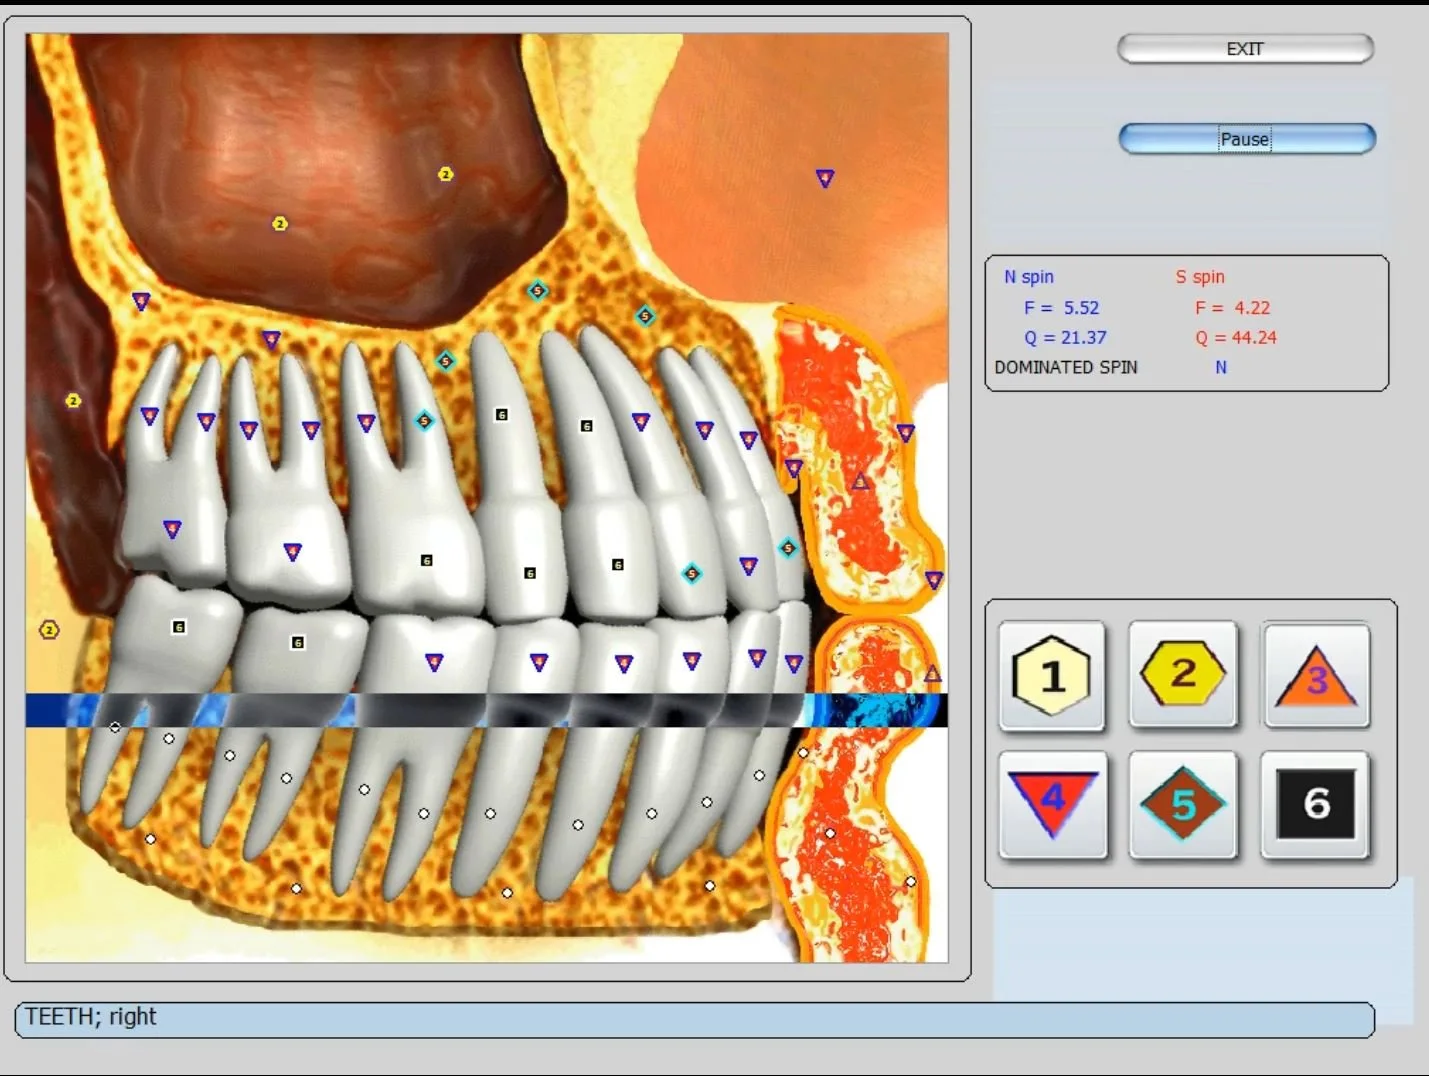Click the "TEETH; right" status field
The height and width of the screenshot is (1076, 1429).
[x=695, y=1019]
